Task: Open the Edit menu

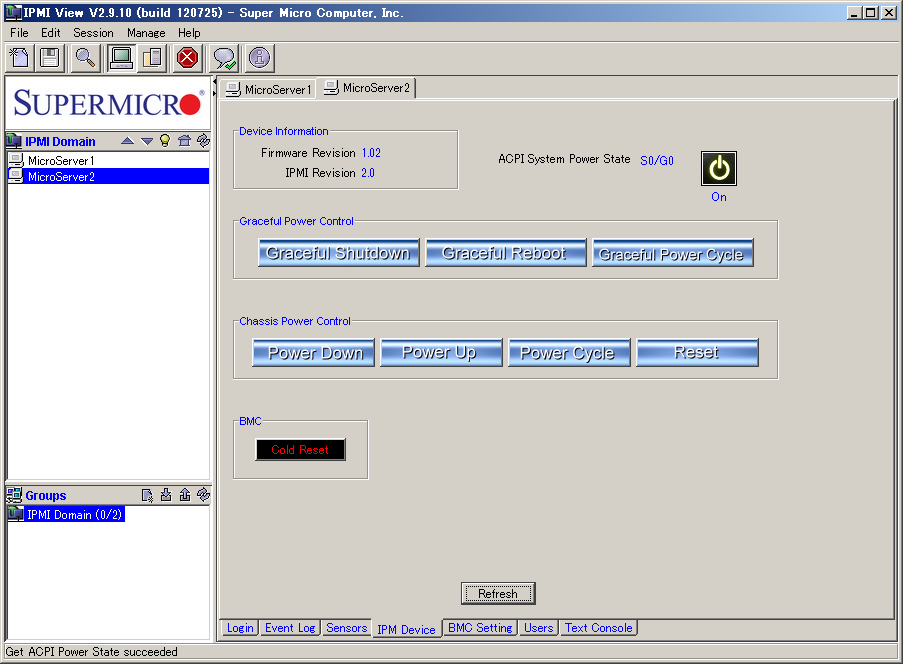Action: (x=51, y=33)
